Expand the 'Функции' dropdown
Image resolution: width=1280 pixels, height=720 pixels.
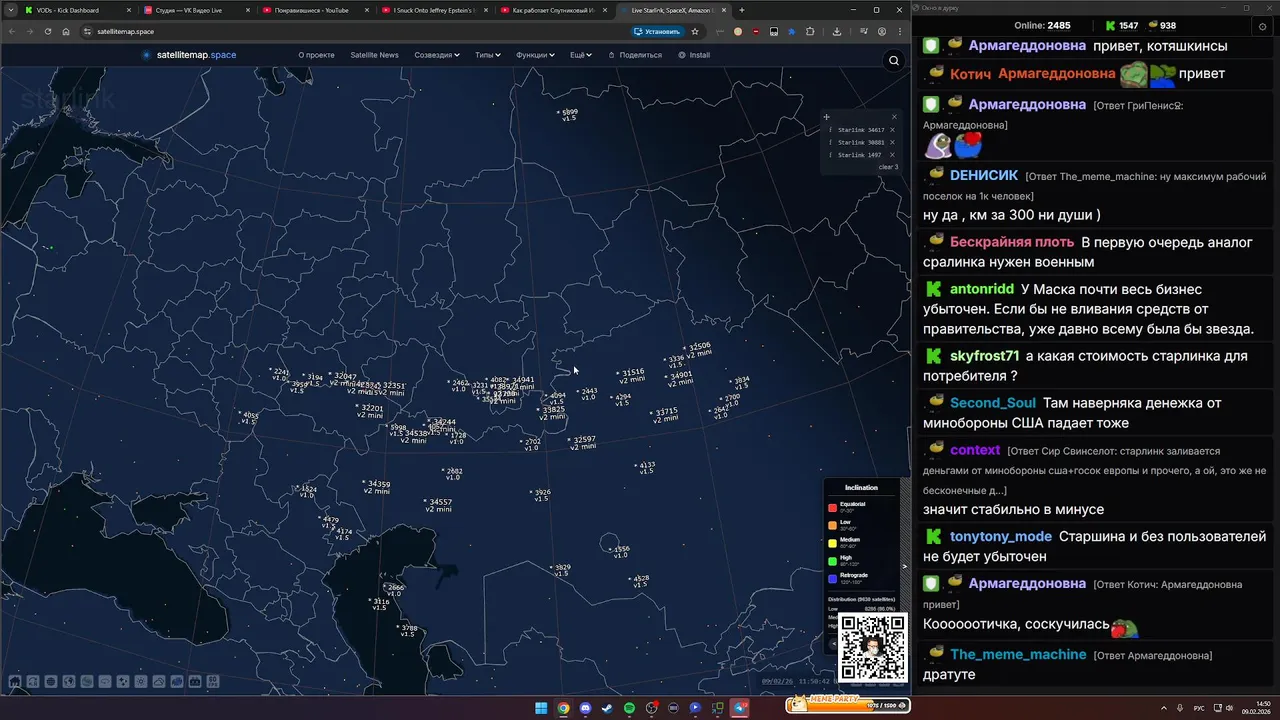coord(535,55)
